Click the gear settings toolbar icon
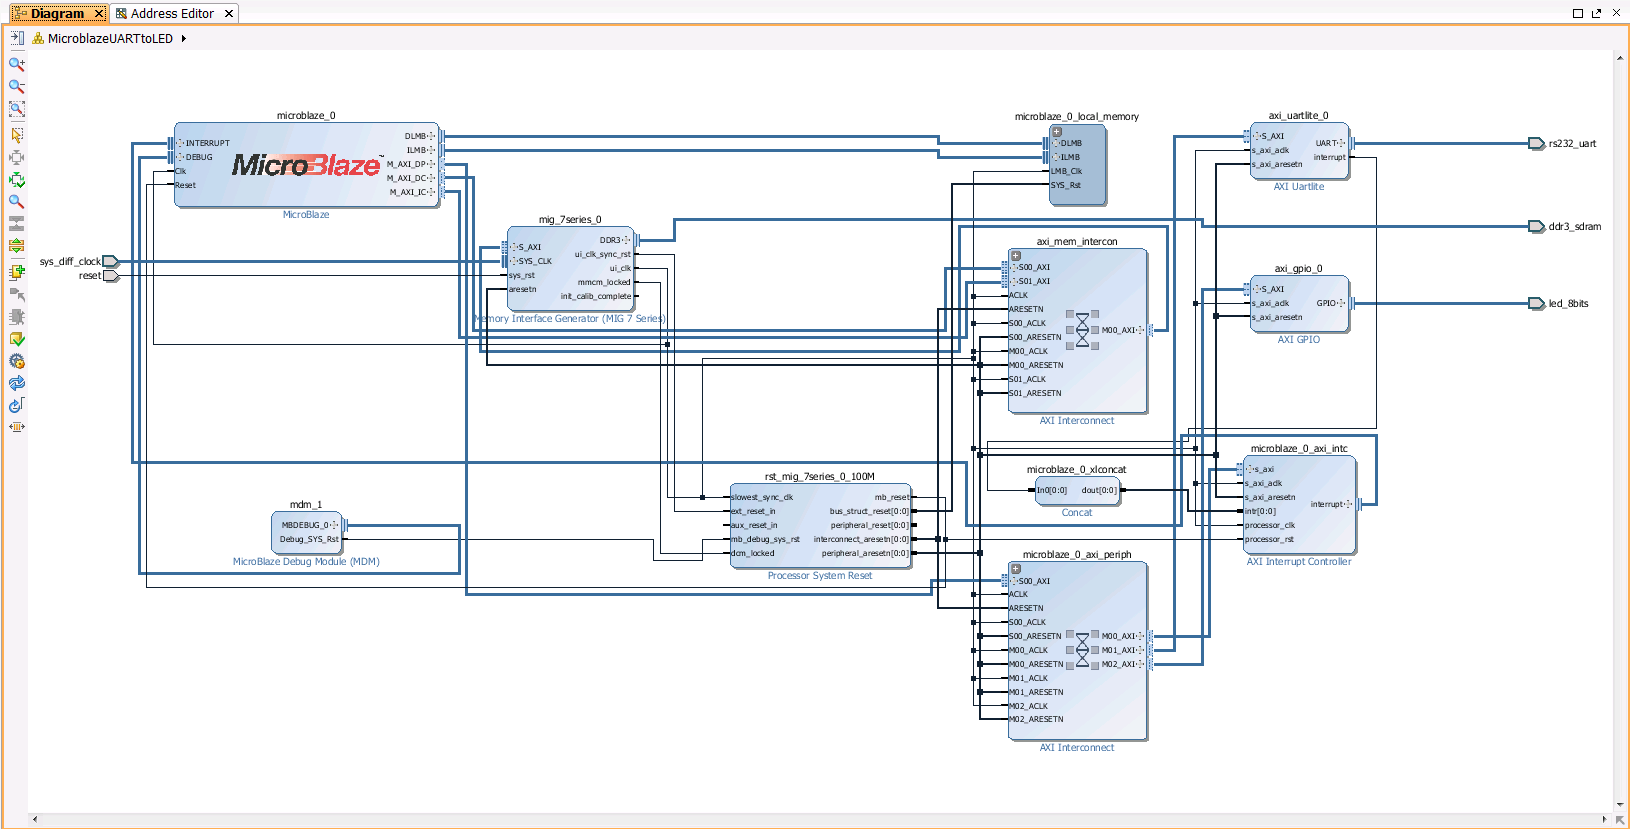The width and height of the screenshot is (1630, 829). pyautogui.click(x=16, y=361)
